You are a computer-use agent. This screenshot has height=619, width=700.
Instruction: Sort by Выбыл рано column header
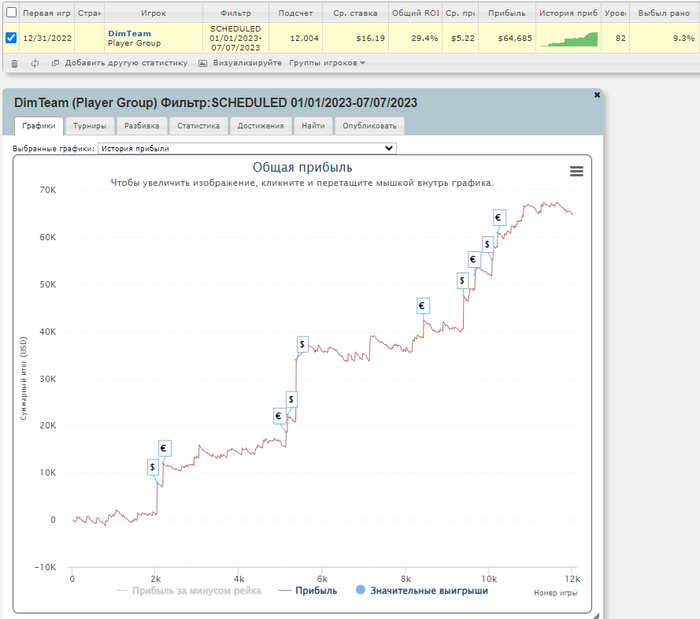[x=664, y=13]
